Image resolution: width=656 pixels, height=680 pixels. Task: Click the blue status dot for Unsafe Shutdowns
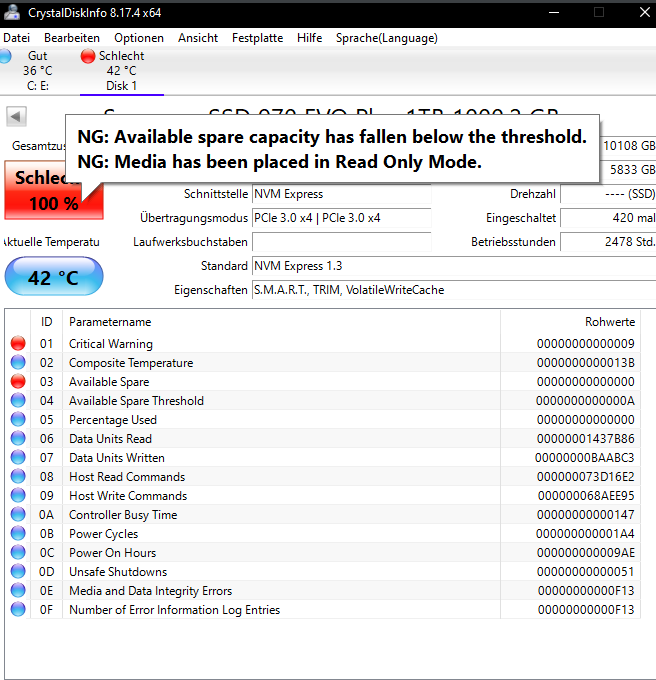pos(18,572)
